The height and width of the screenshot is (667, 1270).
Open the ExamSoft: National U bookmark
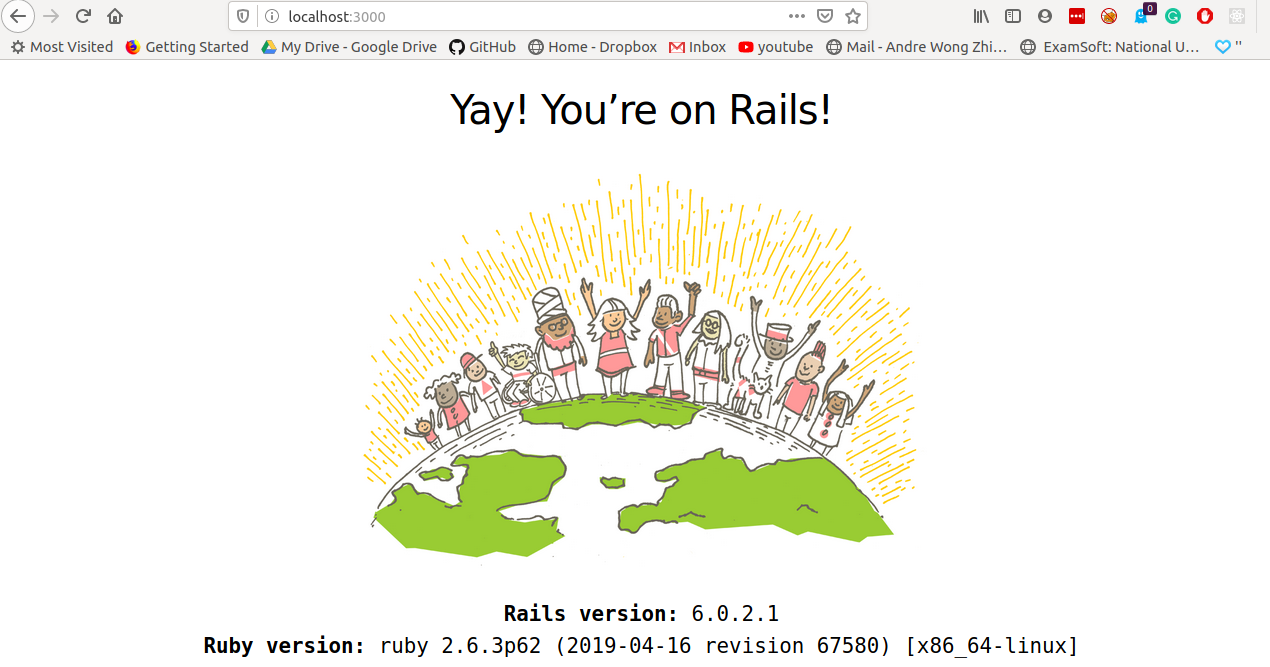click(1110, 47)
